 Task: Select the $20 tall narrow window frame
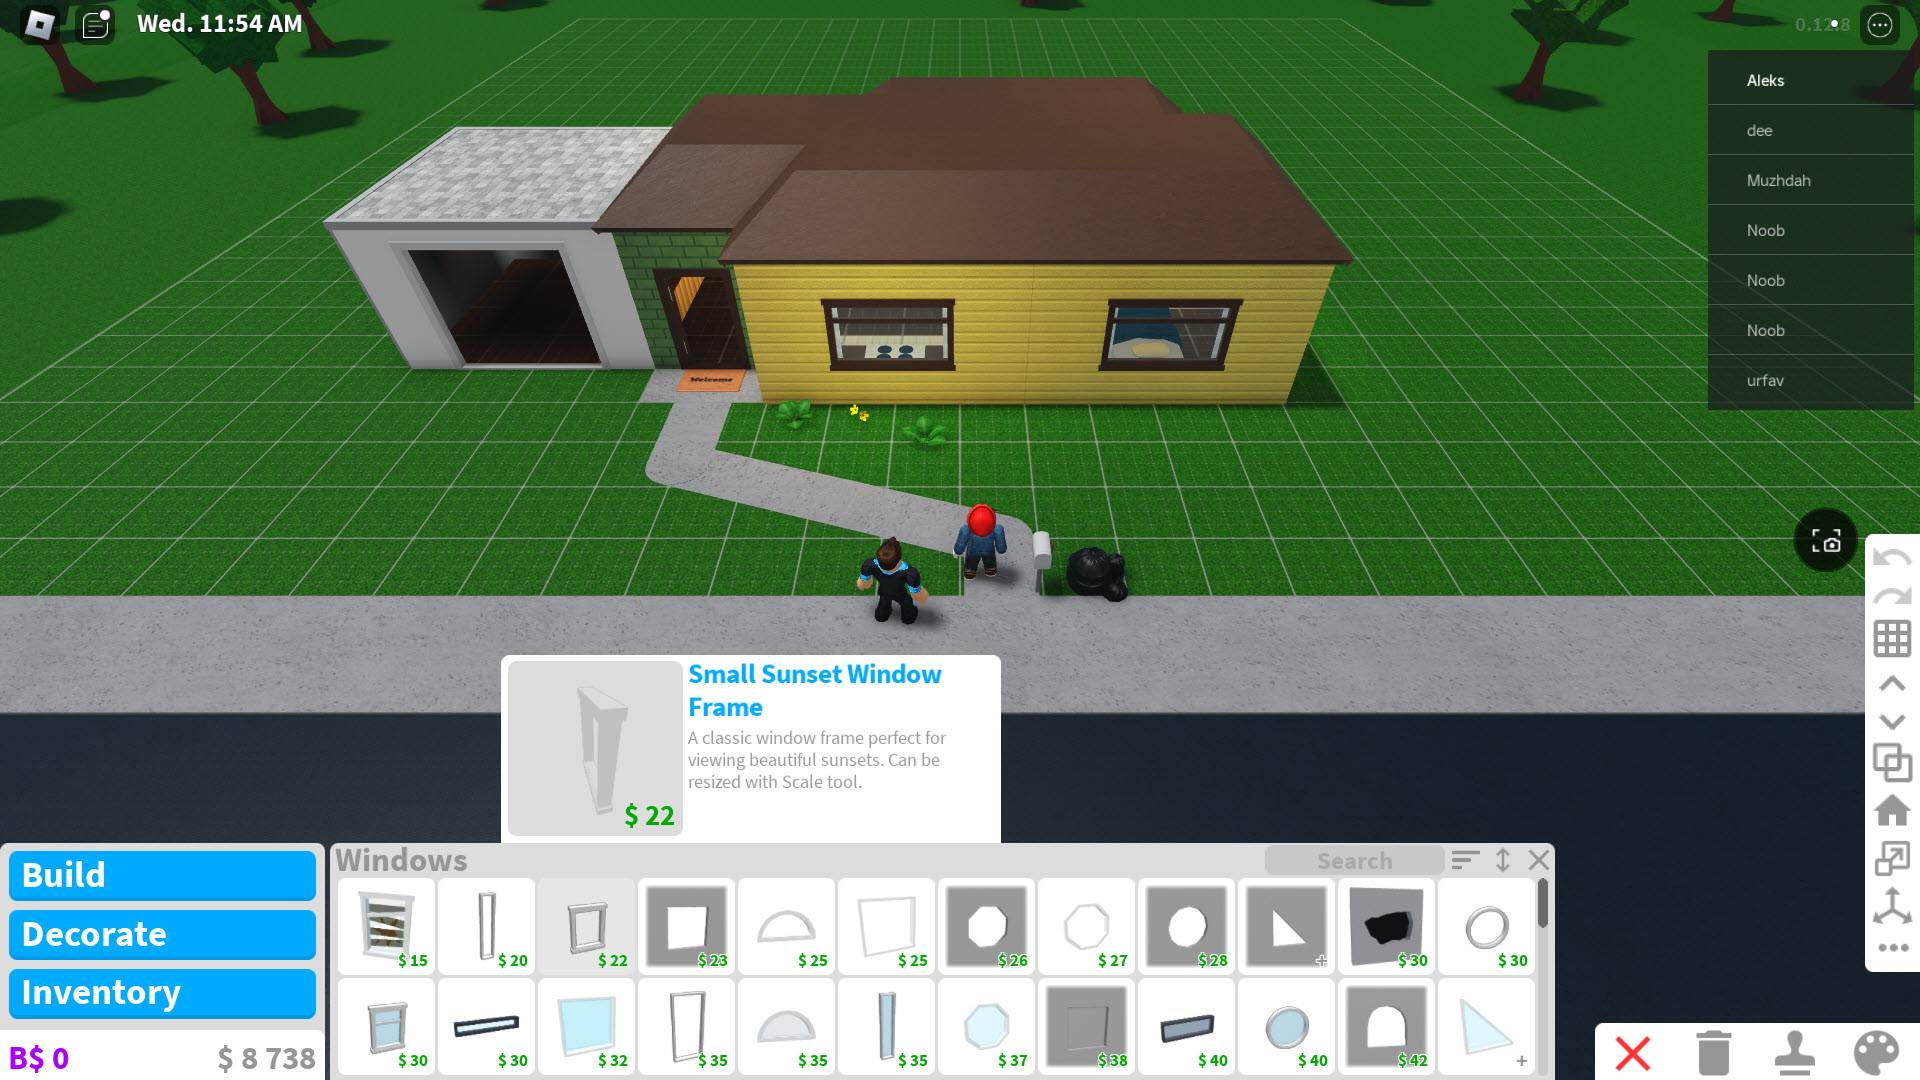(x=486, y=927)
